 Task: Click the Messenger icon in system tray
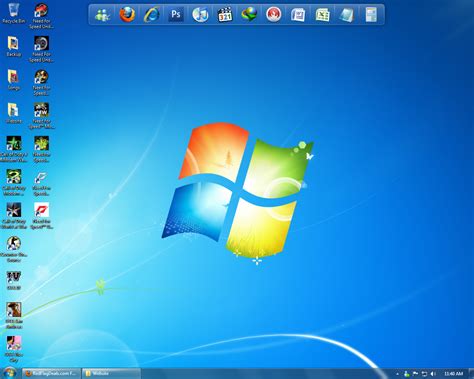pyautogui.click(x=406, y=374)
